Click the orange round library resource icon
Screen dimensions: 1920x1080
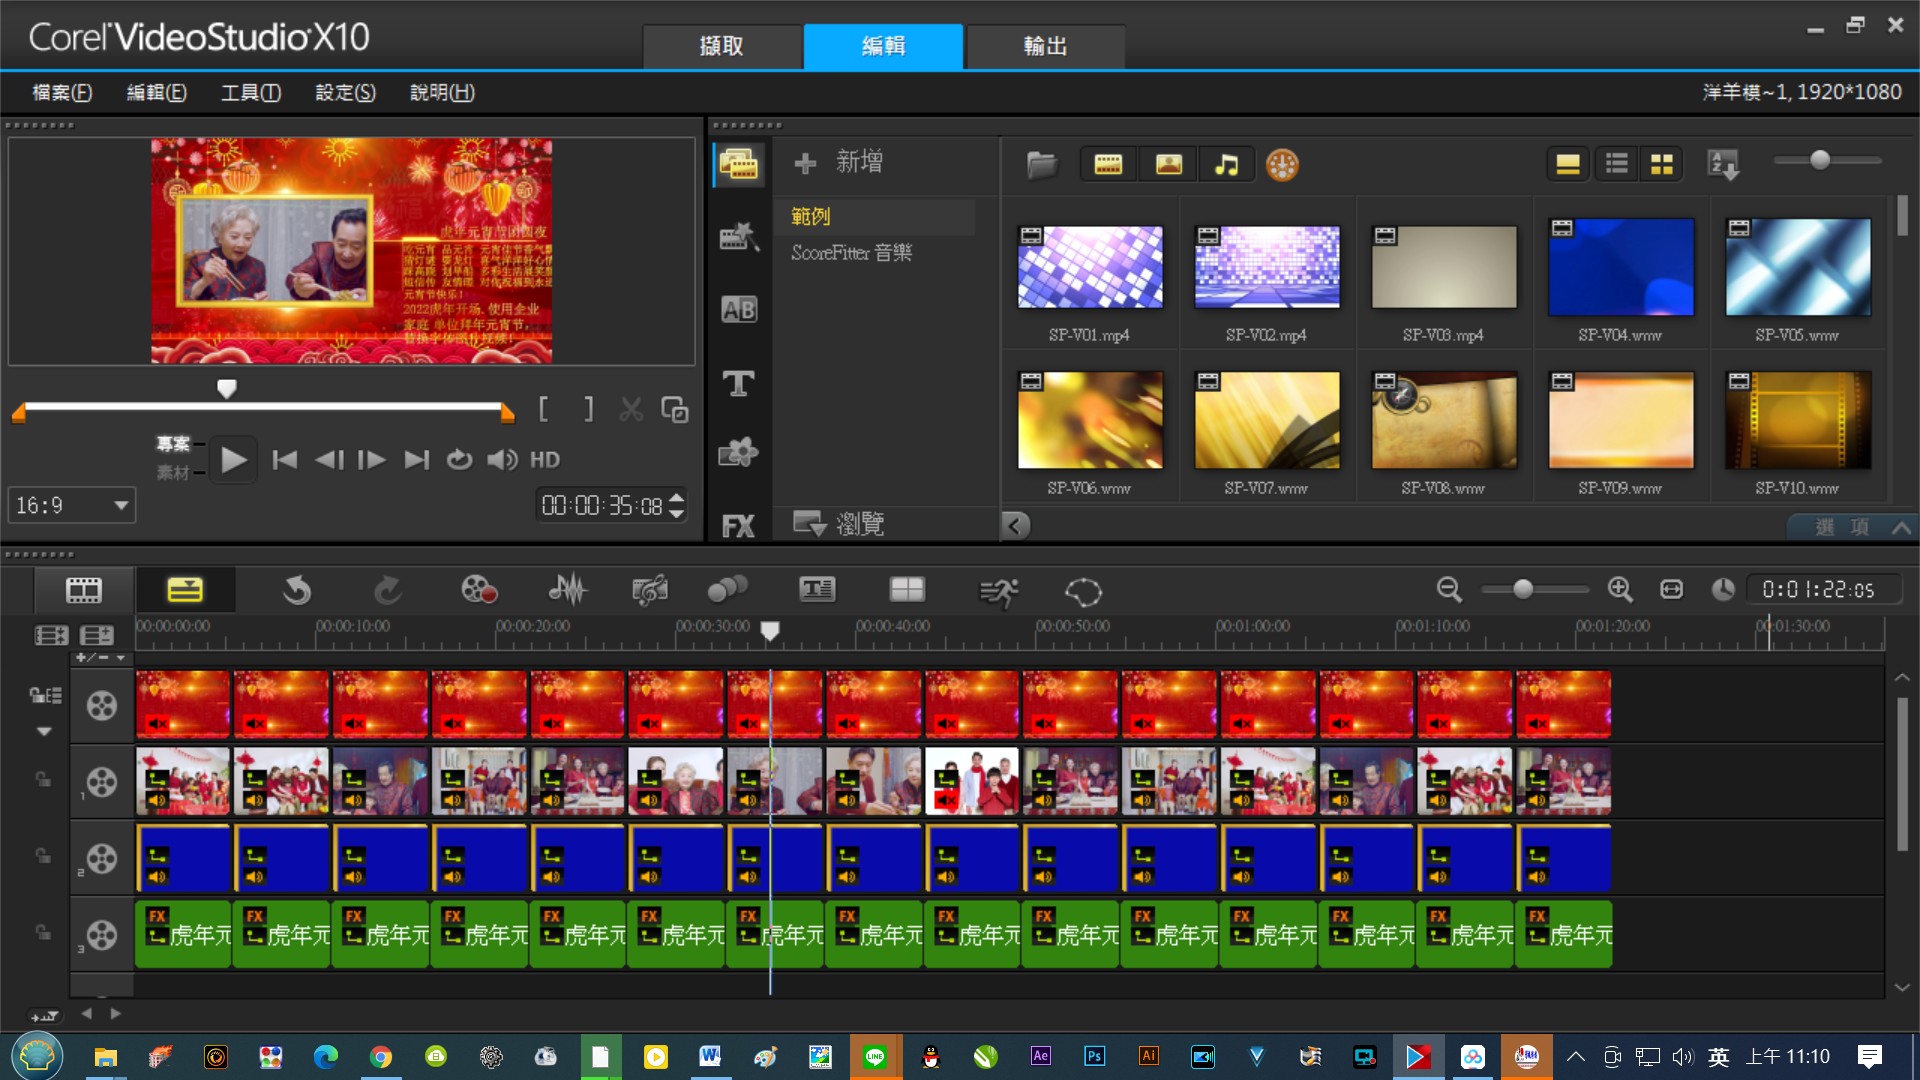[x=1282, y=165]
